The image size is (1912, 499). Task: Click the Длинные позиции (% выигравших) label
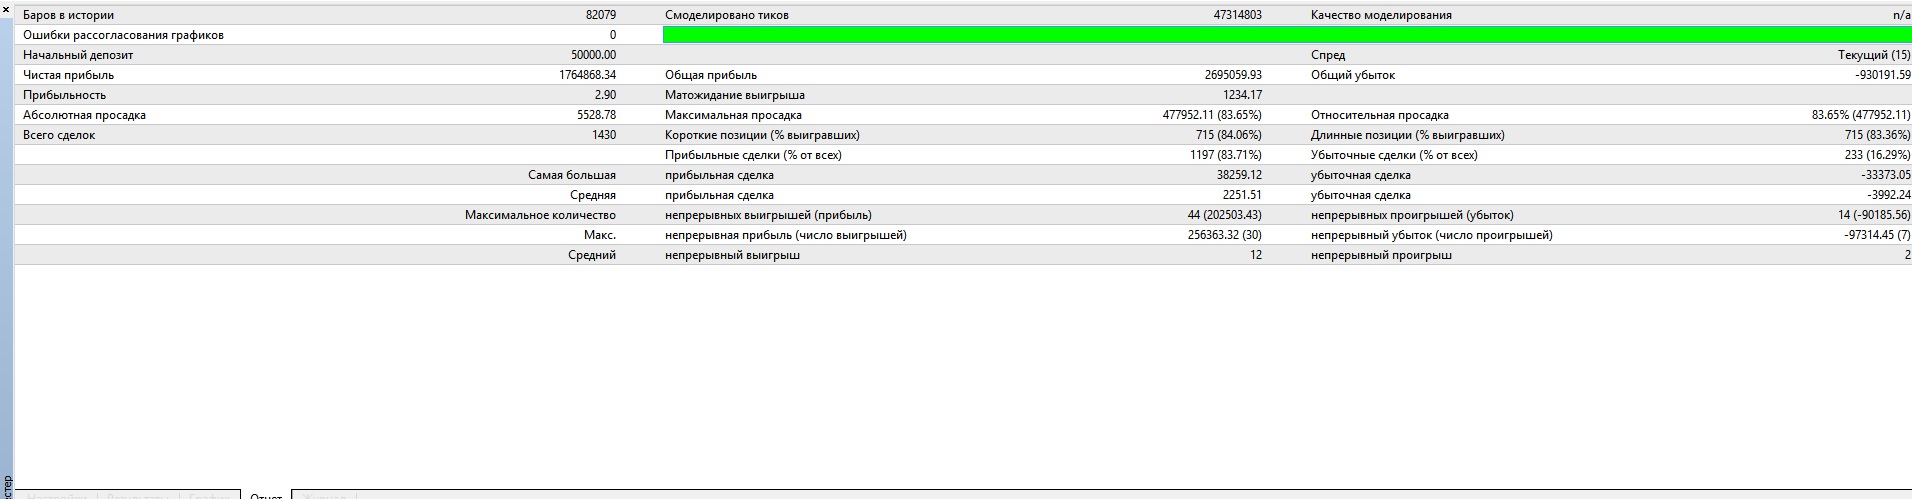click(x=1408, y=135)
